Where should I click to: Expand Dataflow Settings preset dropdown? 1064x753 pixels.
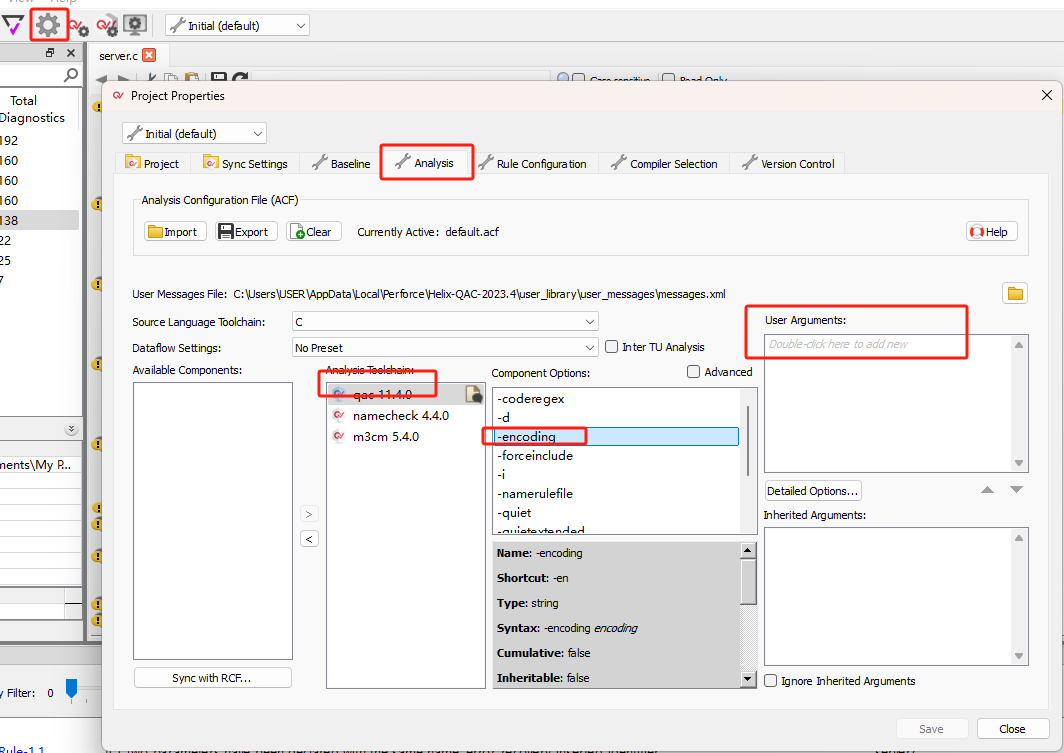445,348
